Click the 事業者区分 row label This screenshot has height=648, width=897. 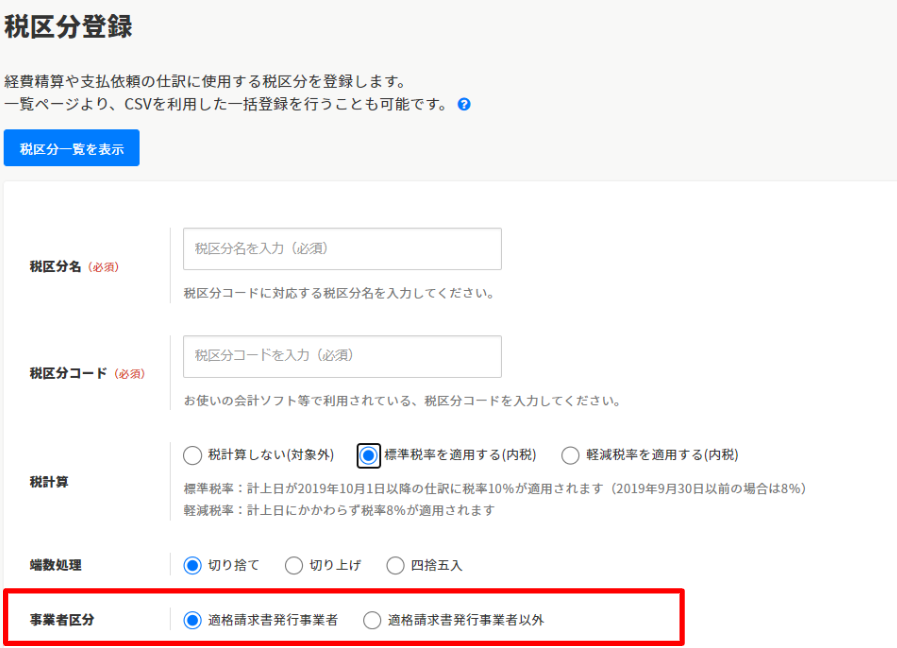(62, 621)
